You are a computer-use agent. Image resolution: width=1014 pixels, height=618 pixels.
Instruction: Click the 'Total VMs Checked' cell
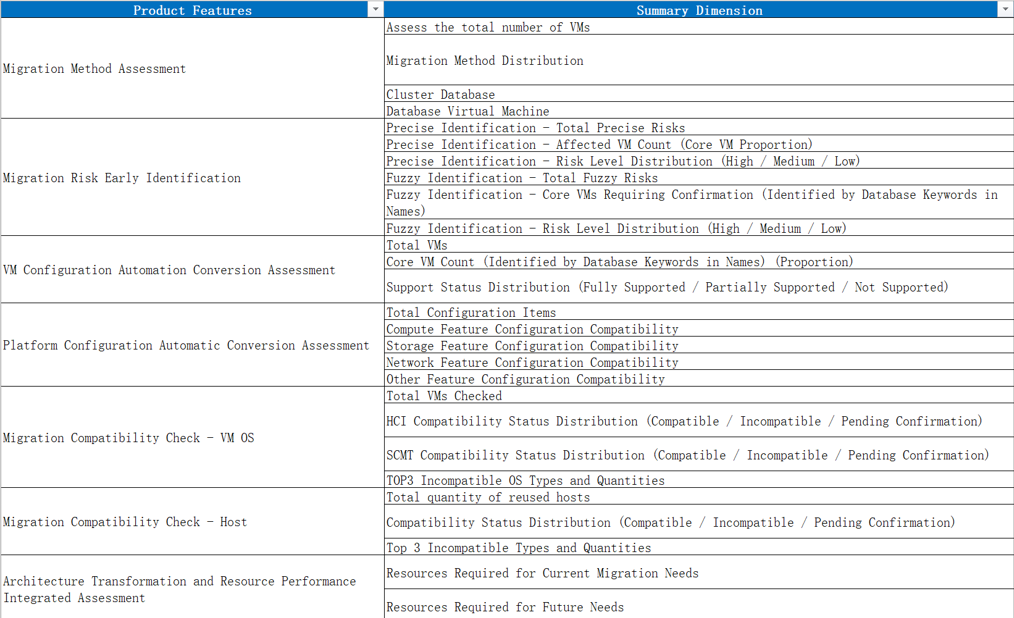coord(699,396)
